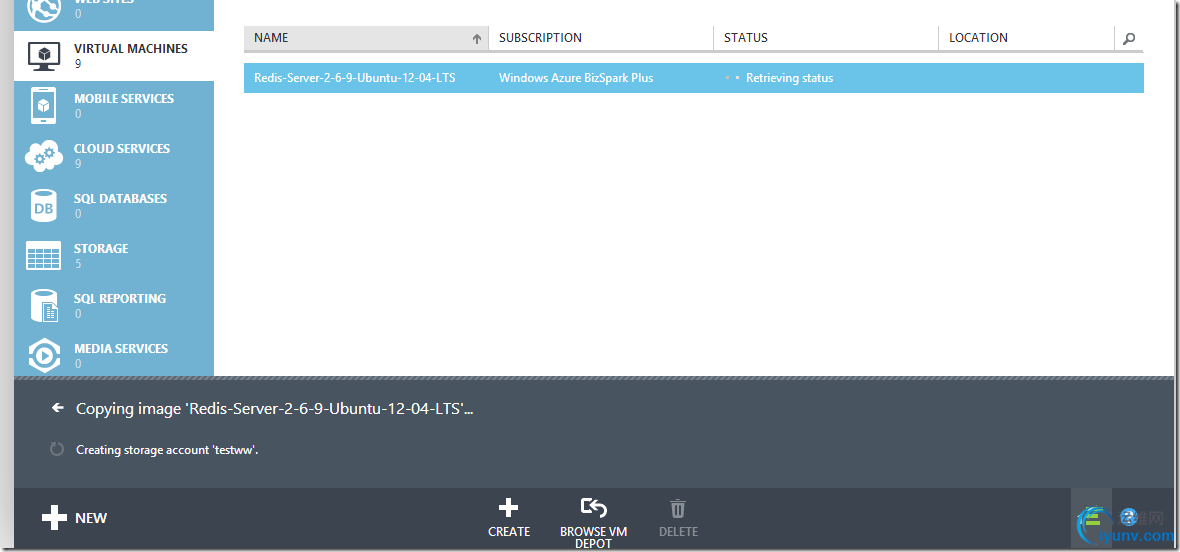Click the search magnifier icon in table header

click(x=1129, y=38)
